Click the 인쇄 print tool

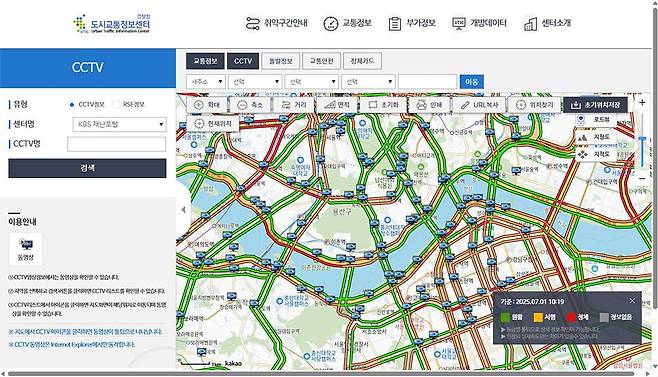click(x=429, y=105)
